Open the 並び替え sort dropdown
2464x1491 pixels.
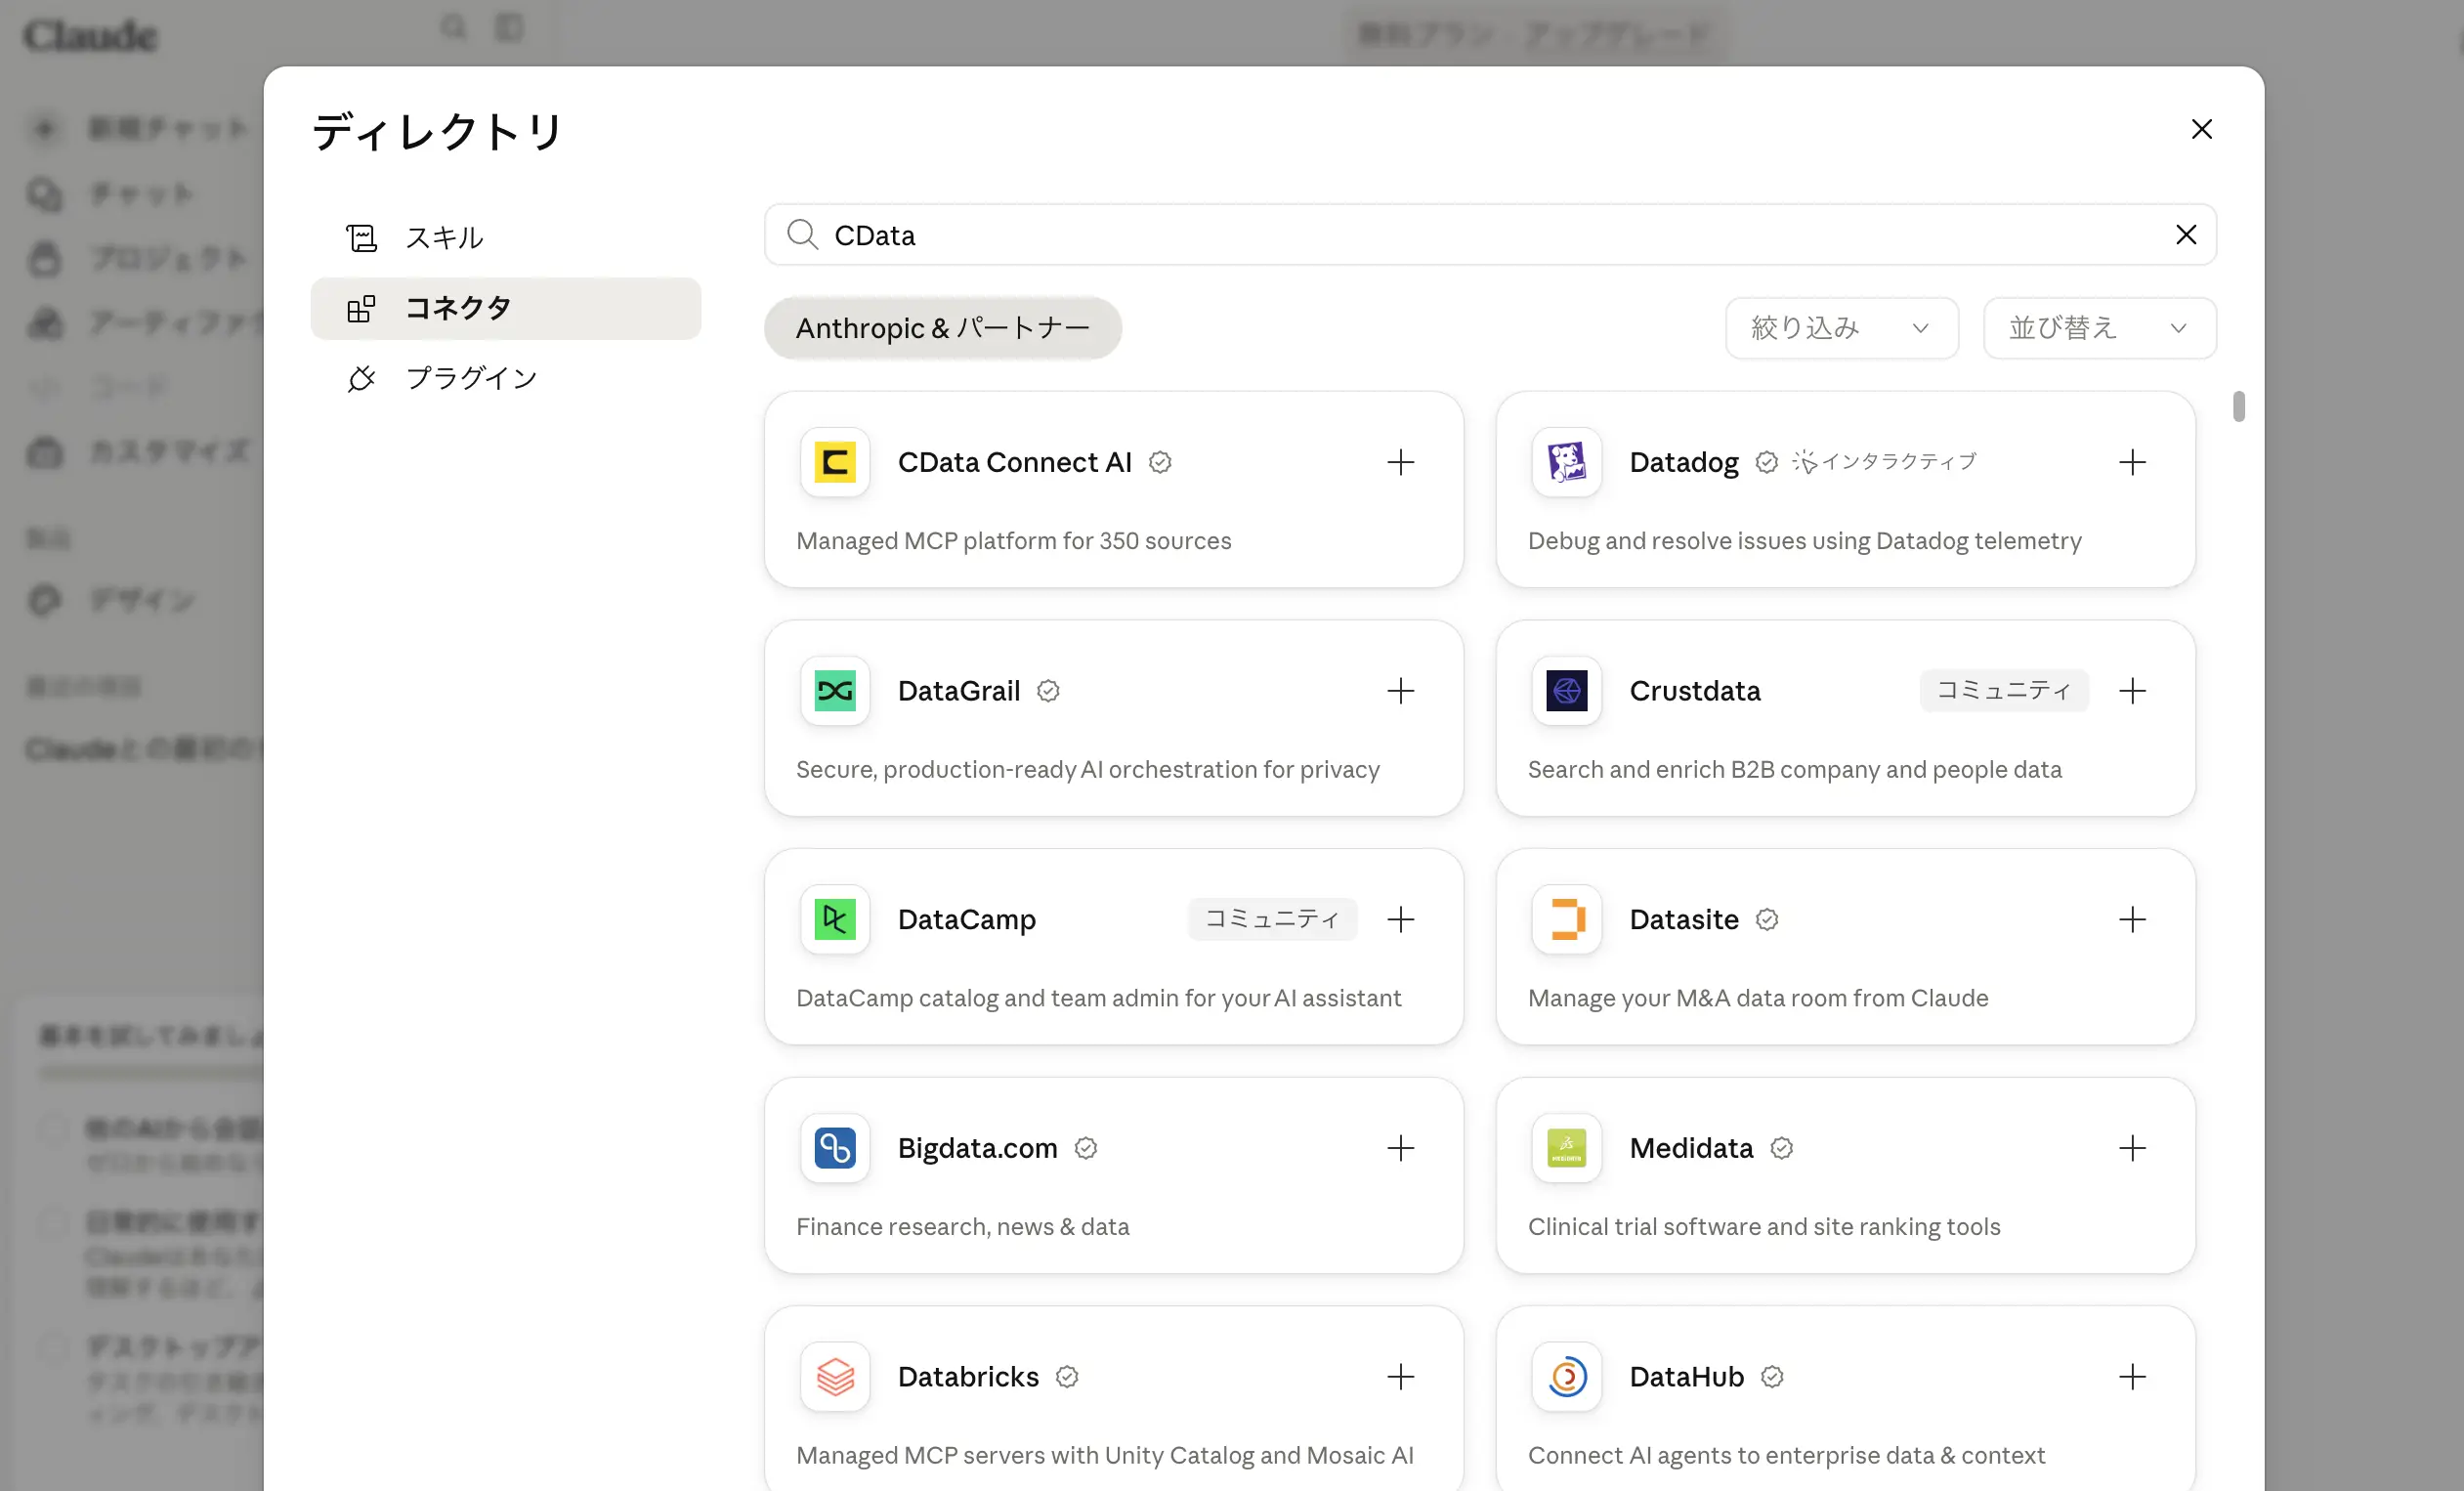pyautogui.click(x=2099, y=328)
